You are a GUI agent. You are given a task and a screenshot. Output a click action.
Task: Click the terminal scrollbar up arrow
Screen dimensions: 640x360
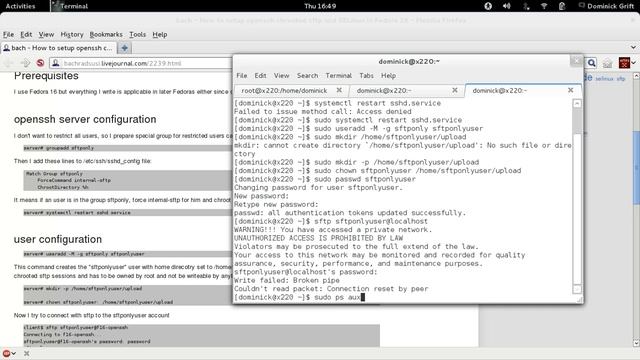pyautogui.click(x=577, y=103)
